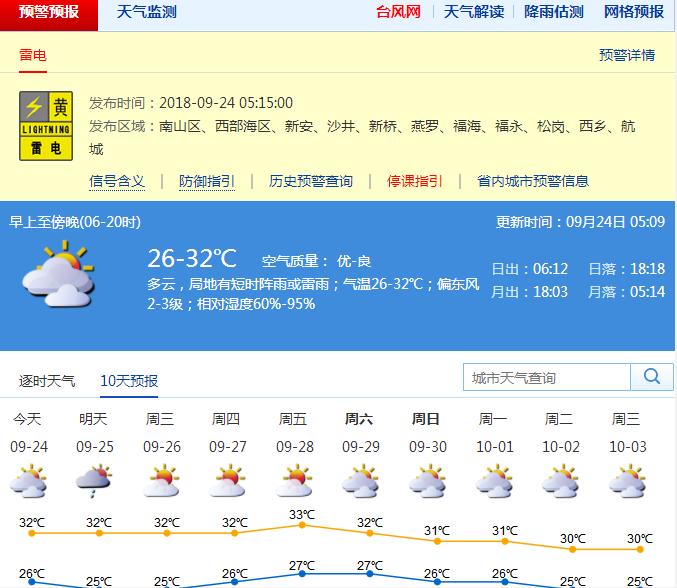Click the yellow lightning warning icon

(46, 126)
